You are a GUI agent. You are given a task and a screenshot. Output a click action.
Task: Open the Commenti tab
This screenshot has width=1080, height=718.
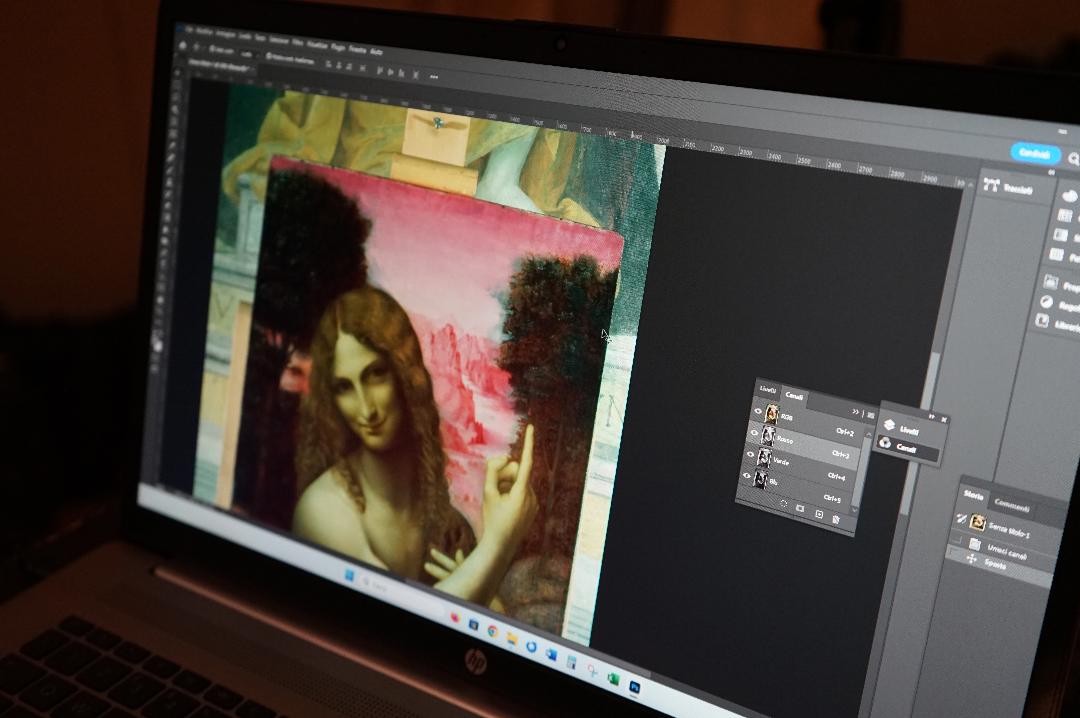coord(1012,508)
